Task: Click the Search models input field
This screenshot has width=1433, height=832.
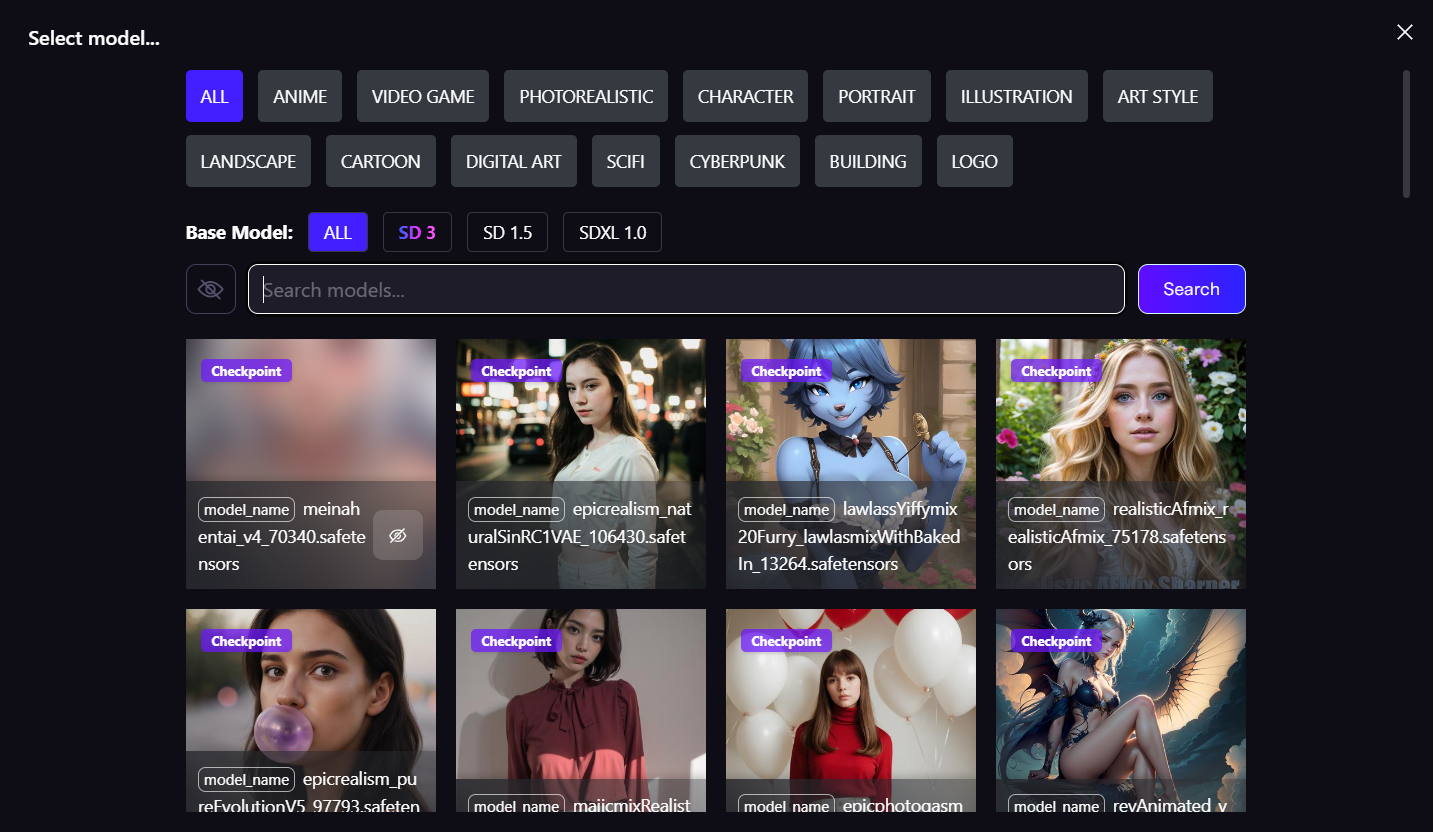Action: point(686,289)
